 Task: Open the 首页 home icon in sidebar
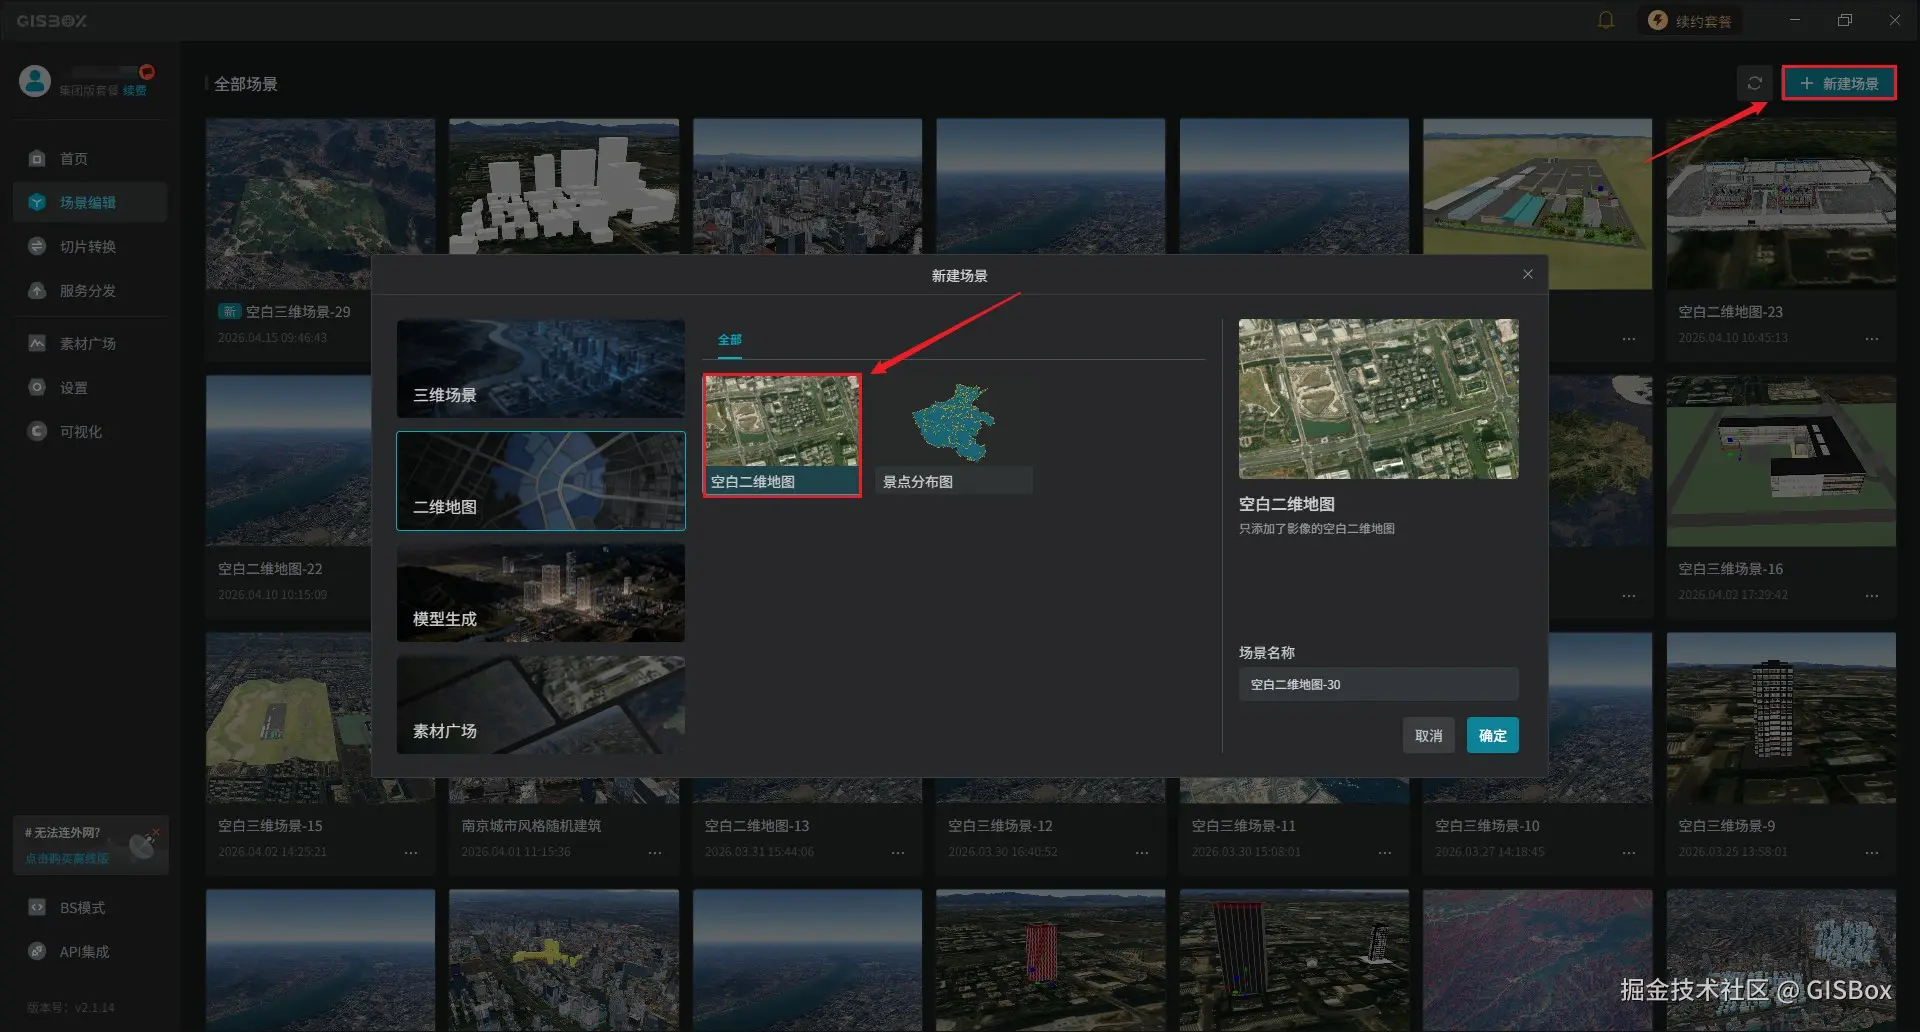click(x=37, y=158)
